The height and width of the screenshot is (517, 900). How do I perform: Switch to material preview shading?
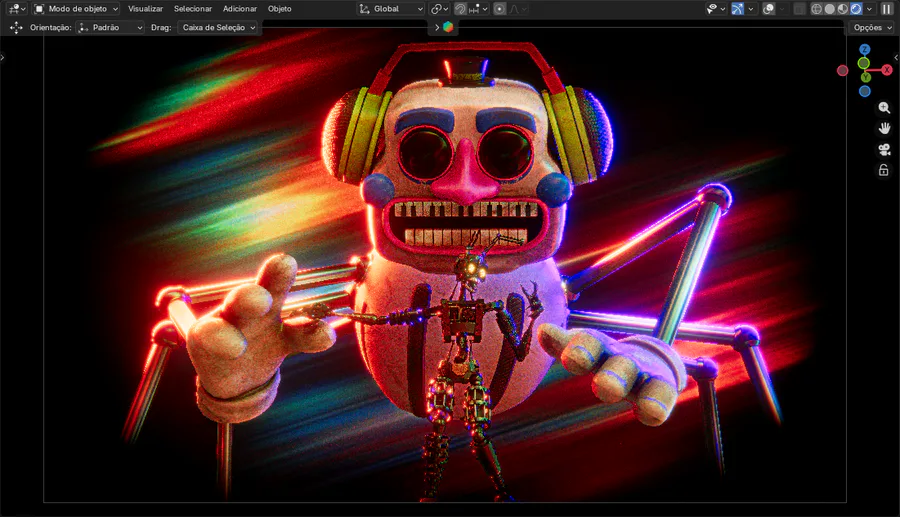click(x=843, y=9)
